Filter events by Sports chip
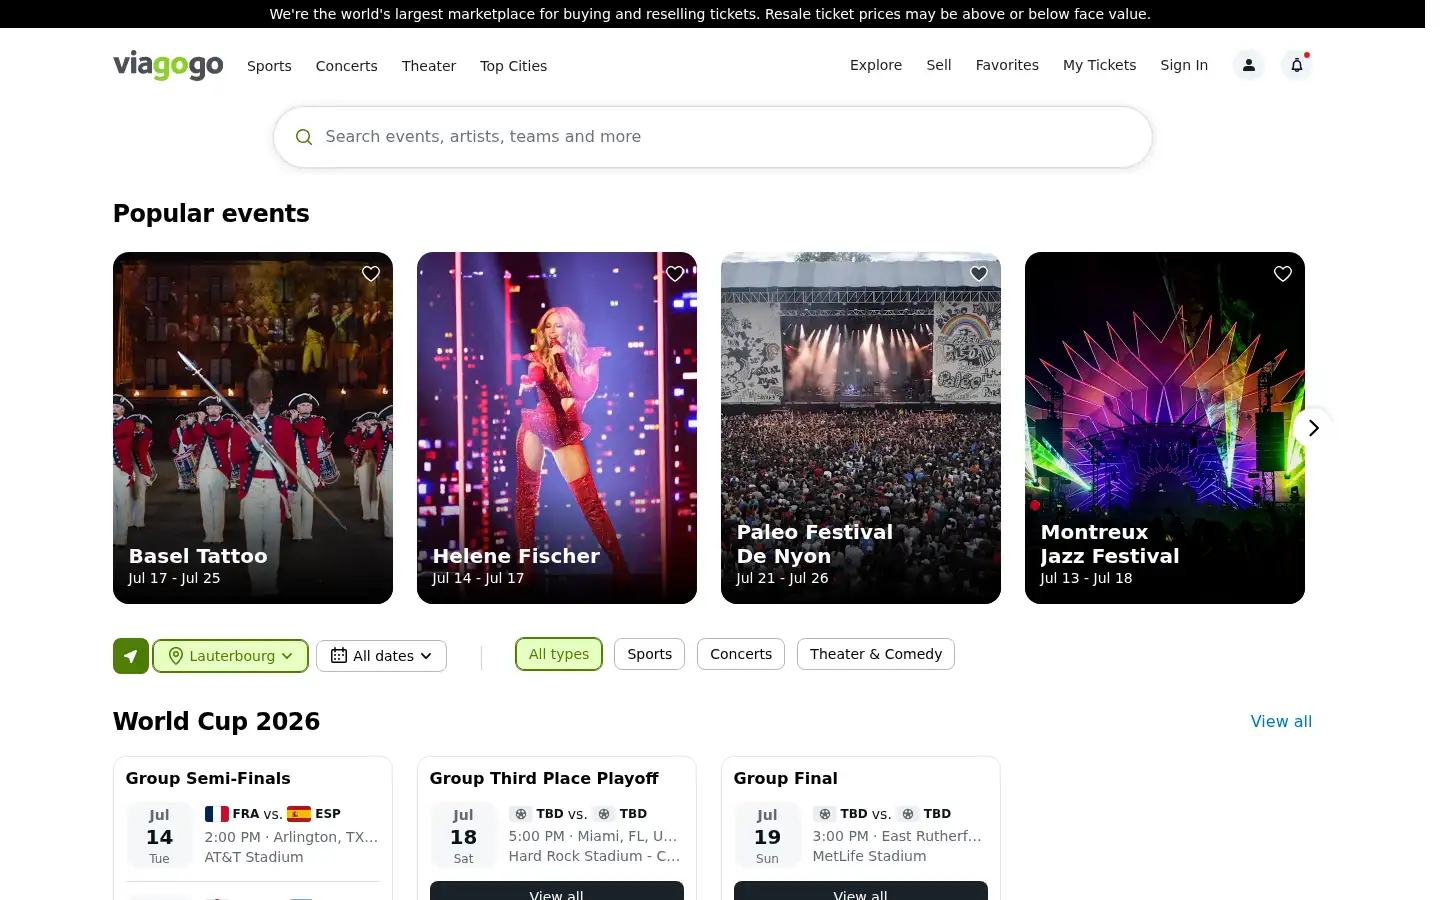 650,654
